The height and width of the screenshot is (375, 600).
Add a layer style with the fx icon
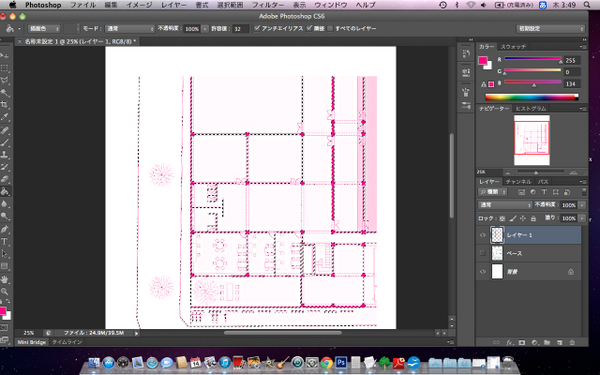pyautogui.click(x=509, y=342)
